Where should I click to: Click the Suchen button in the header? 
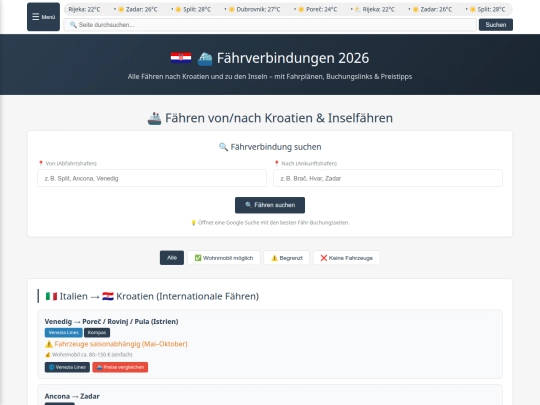pyautogui.click(x=496, y=25)
